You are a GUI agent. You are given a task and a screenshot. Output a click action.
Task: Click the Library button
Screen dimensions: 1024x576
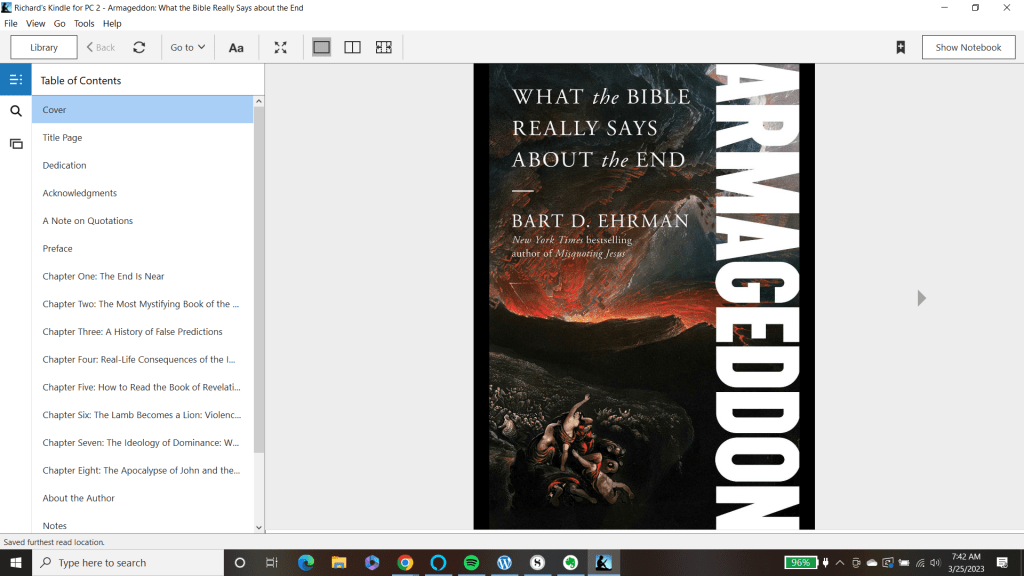click(x=44, y=47)
